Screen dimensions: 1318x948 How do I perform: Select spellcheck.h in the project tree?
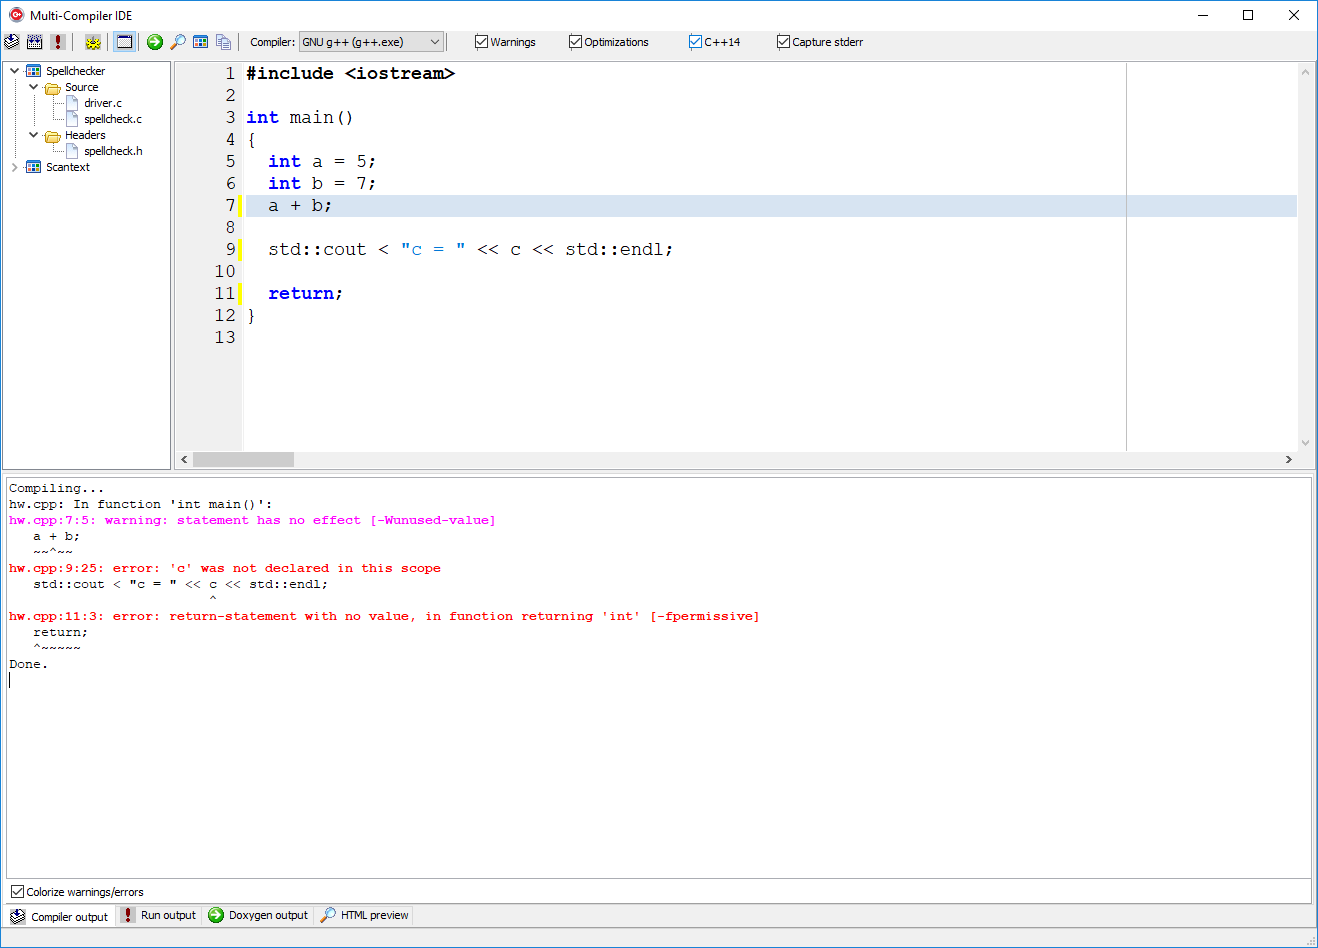(x=113, y=151)
